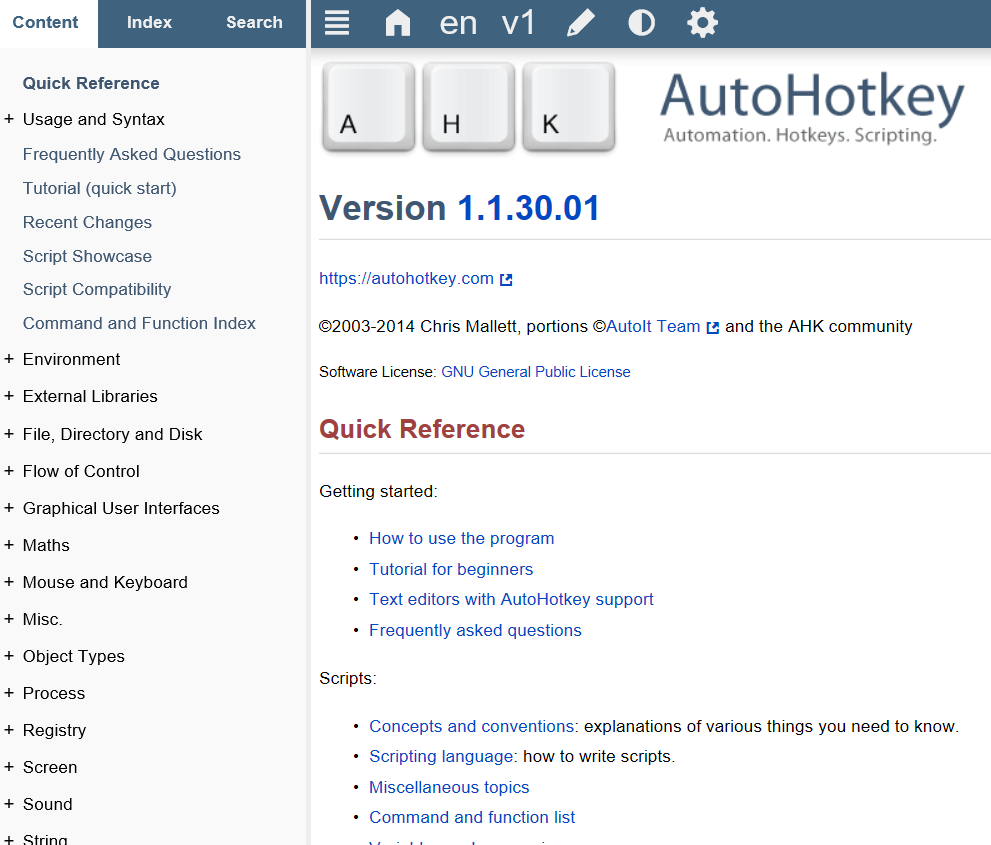Open Command and Function Index in sidebar
This screenshot has height=845, width=991.
point(139,324)
